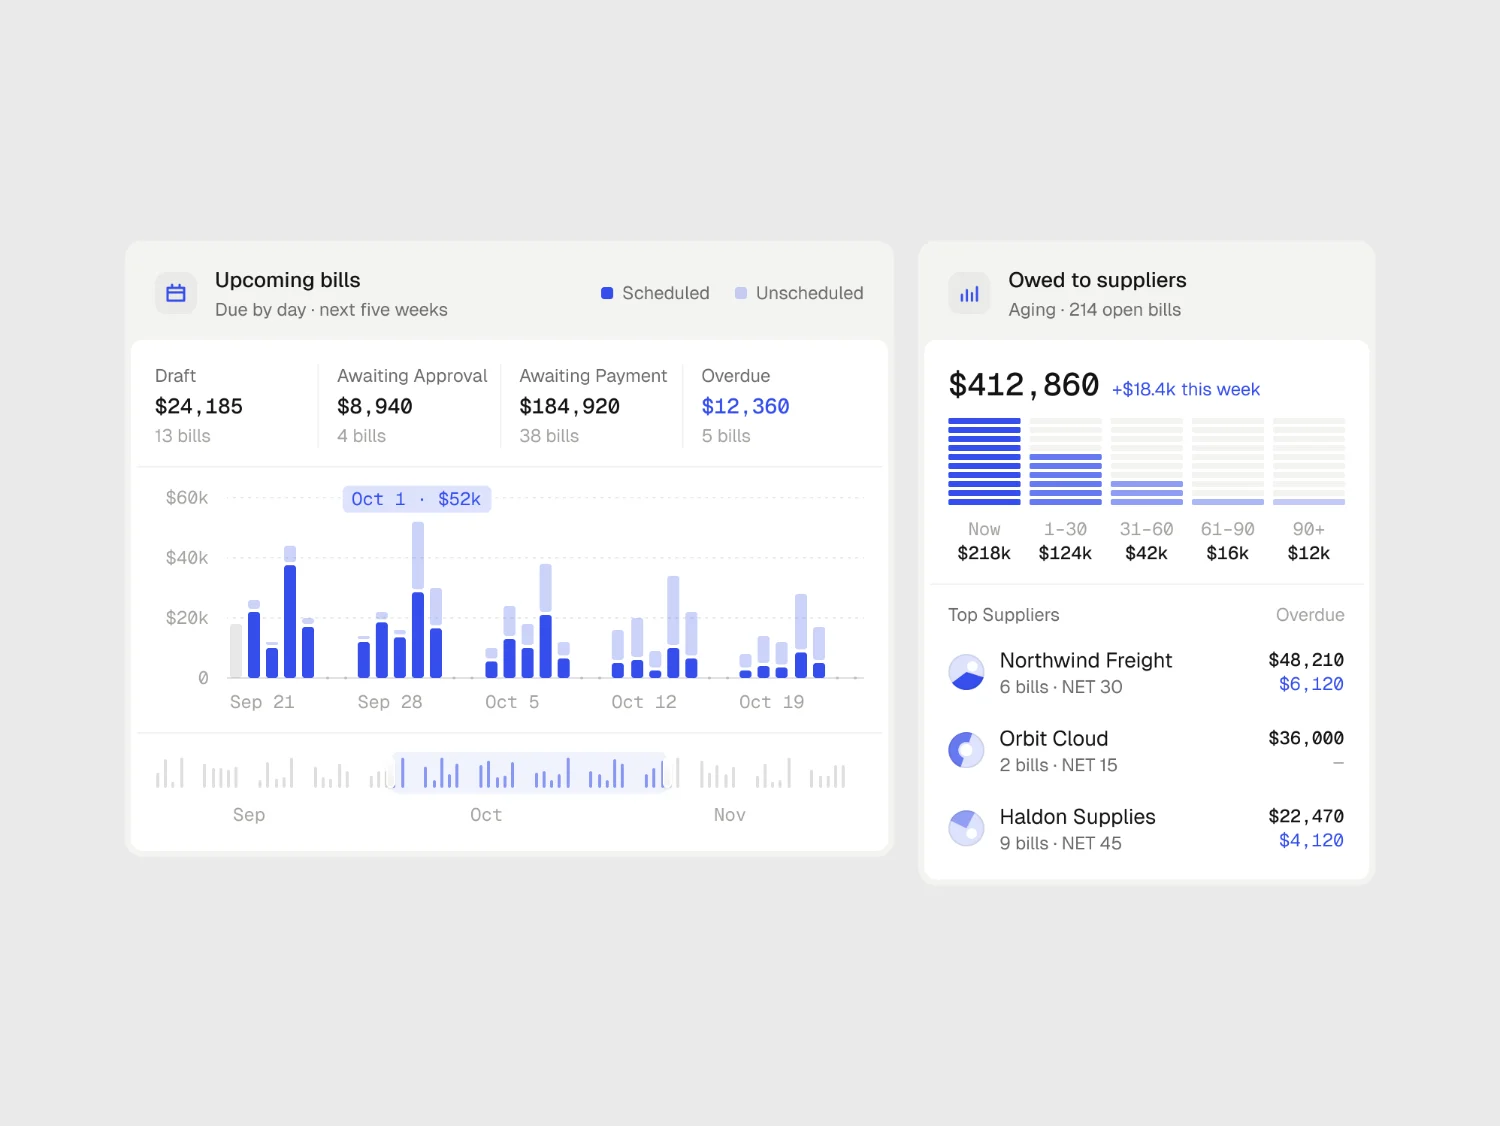Click the 1-30 aging bucket bars

pos(1065,461)
